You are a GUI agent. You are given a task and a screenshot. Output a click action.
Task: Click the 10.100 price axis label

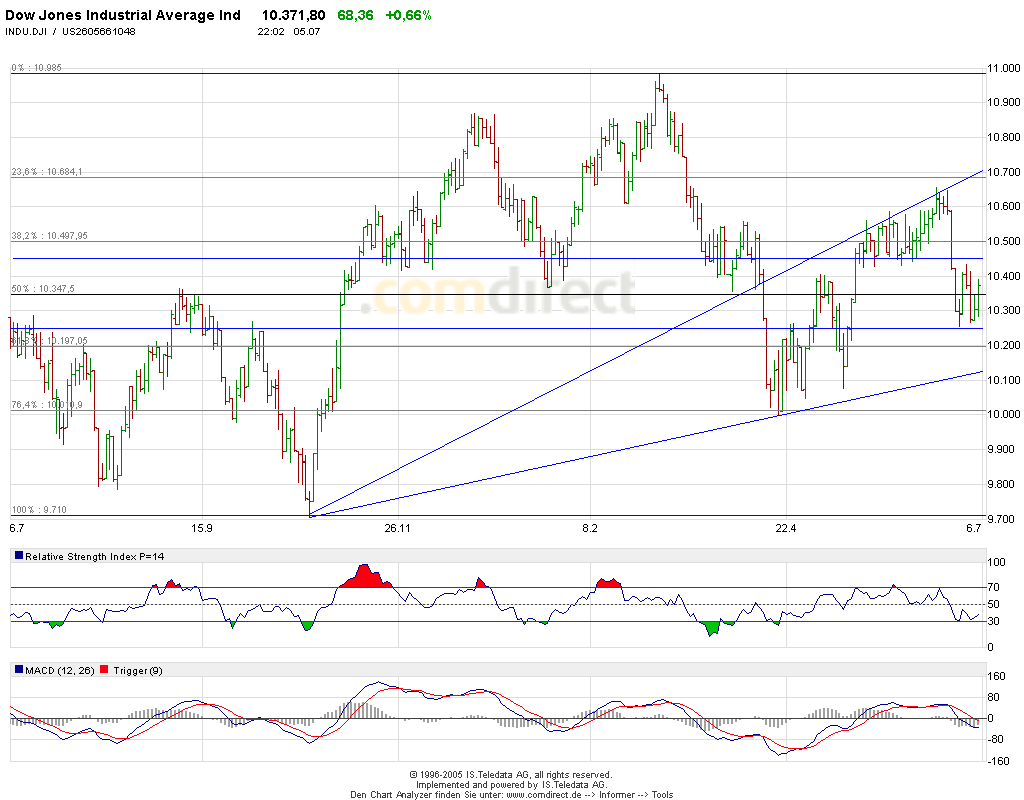click(x=1003, y=380)
